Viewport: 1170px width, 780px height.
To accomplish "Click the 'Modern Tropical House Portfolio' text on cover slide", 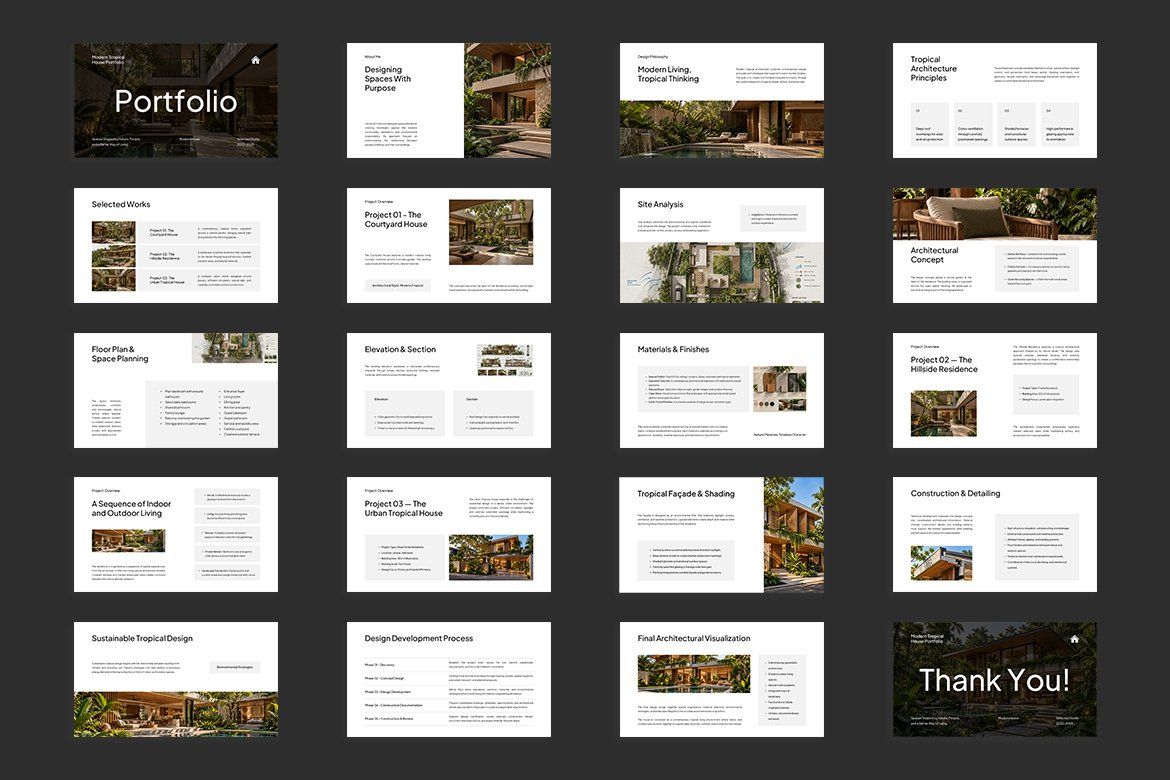I will pos(109,60).
